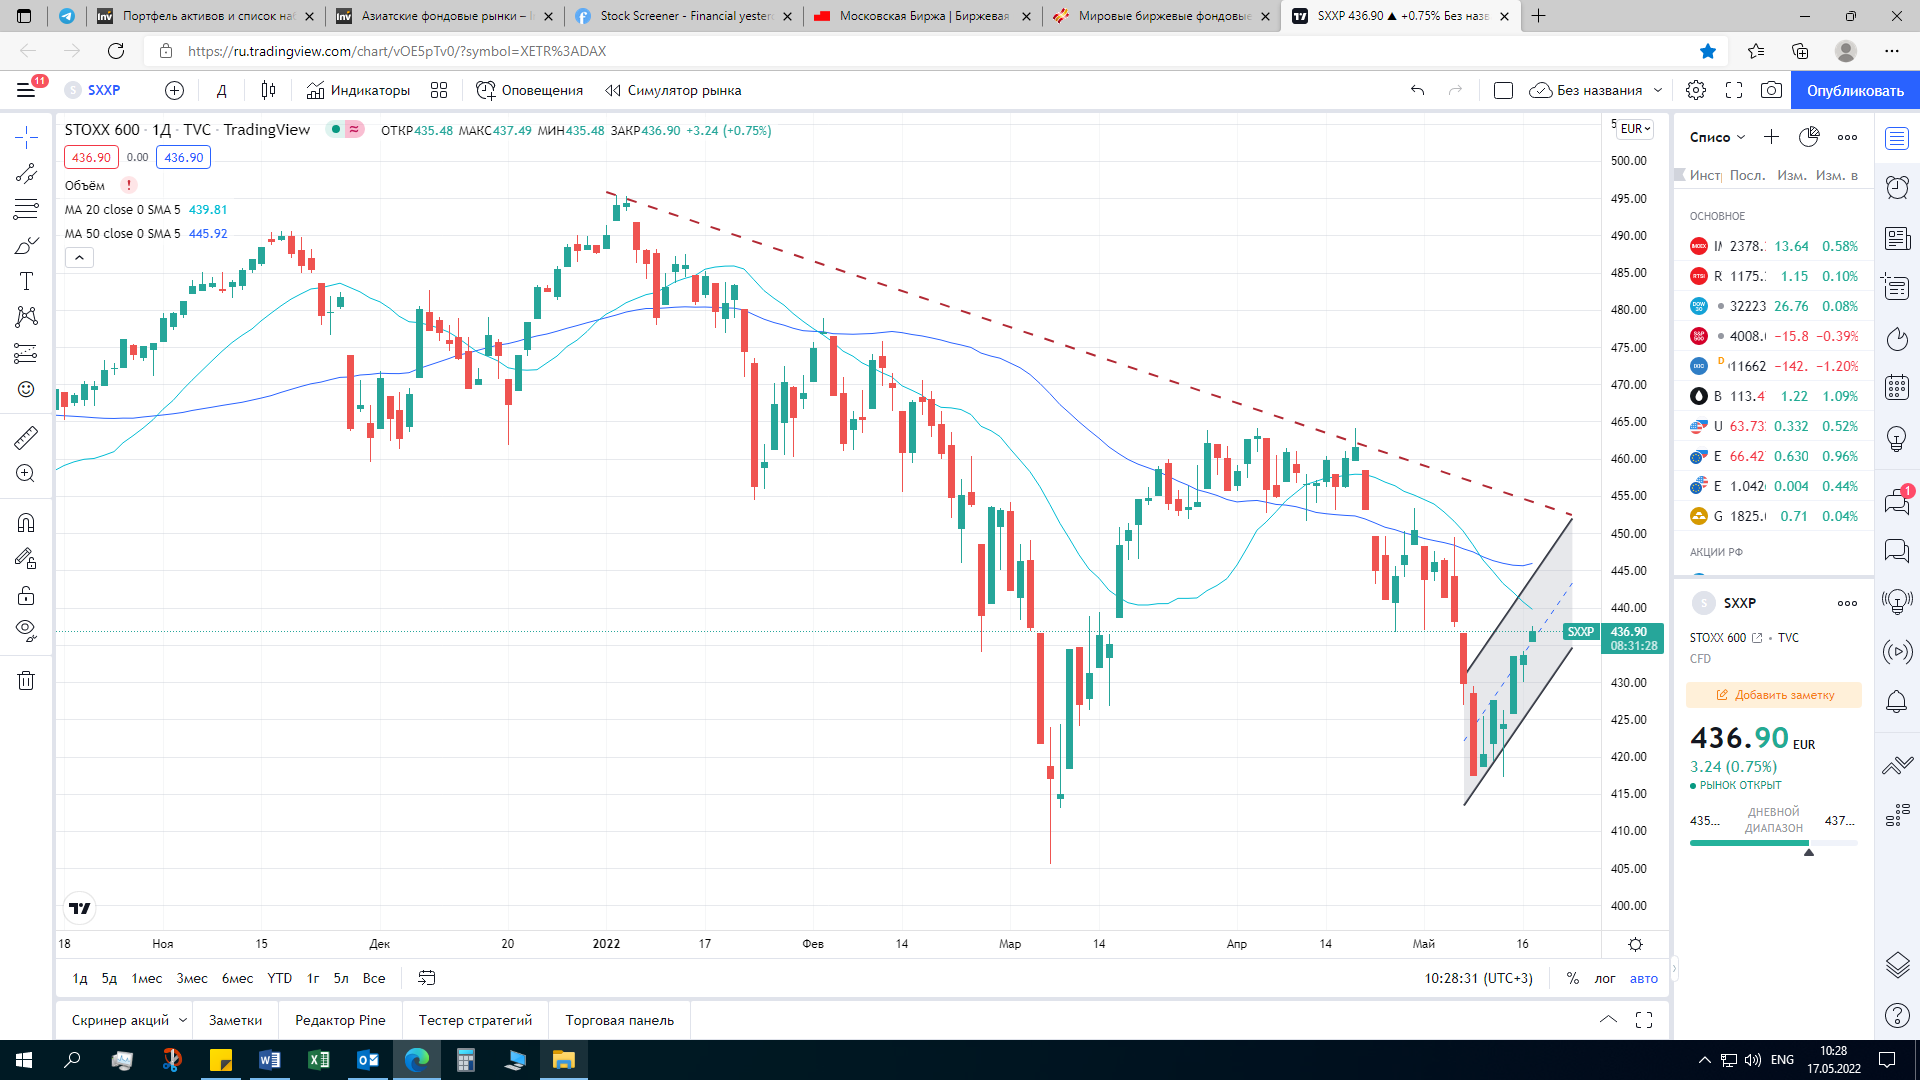This screenshot has width=1920, height=1080.
Task: Select the brush drawing tool
Action: tap(26, 245)
